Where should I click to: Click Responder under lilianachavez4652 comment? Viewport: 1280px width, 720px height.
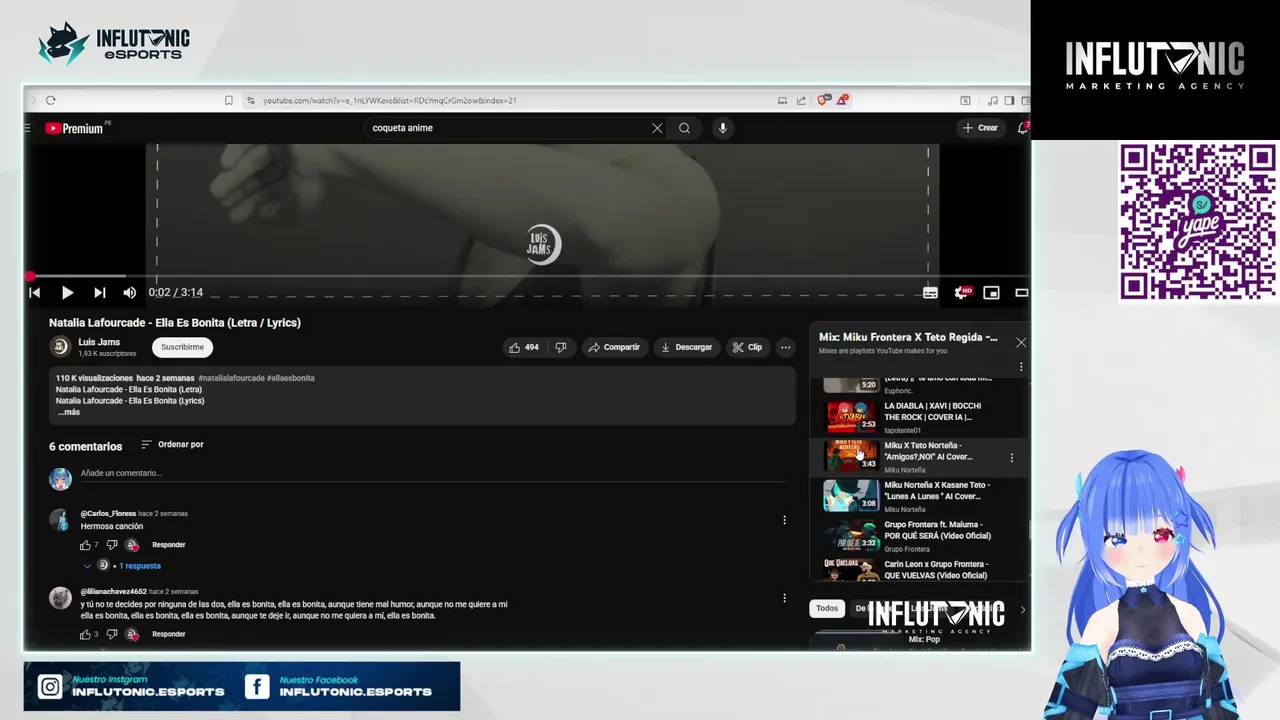tap(168, 634)
